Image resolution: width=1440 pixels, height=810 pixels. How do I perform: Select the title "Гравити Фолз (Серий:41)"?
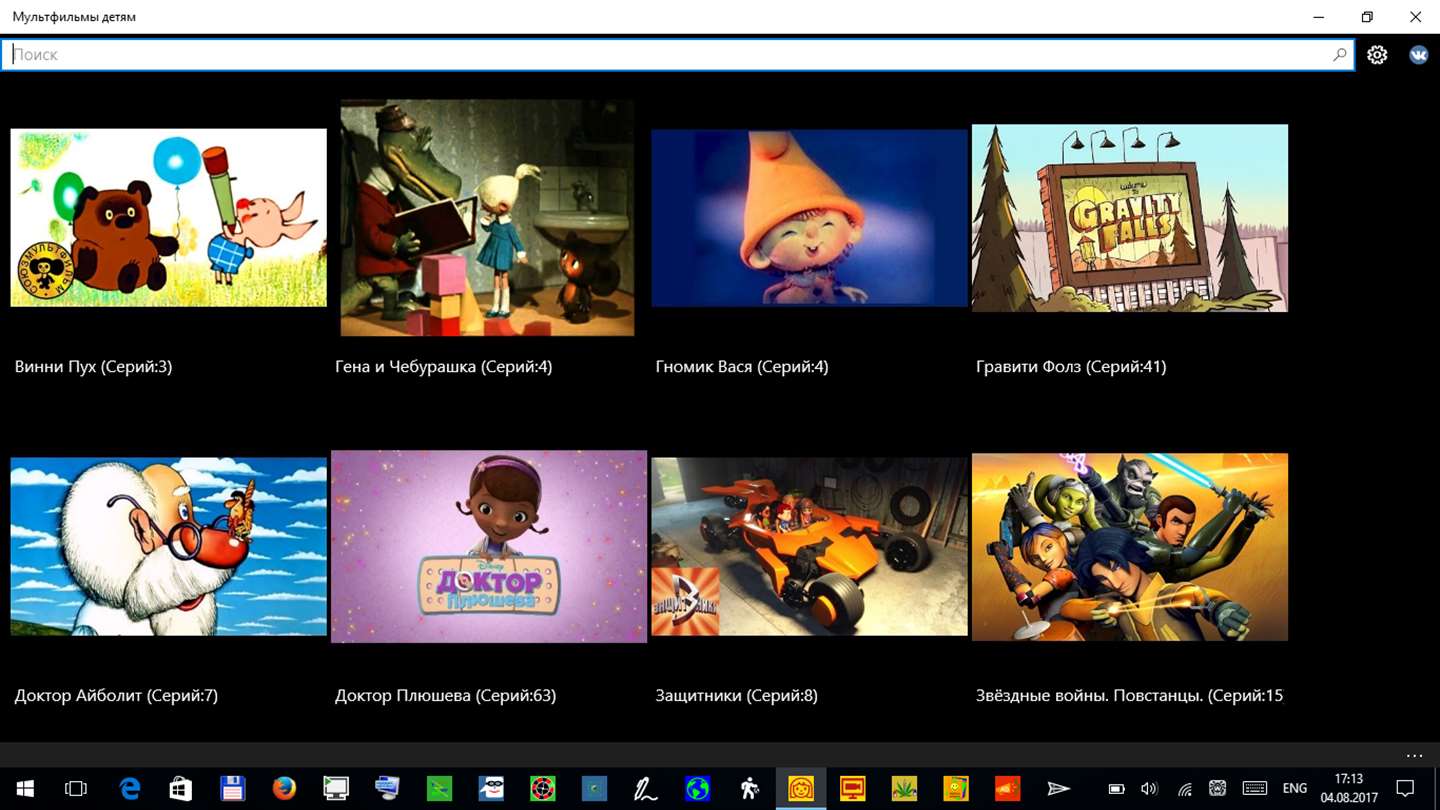click(x=1071, y=367)
